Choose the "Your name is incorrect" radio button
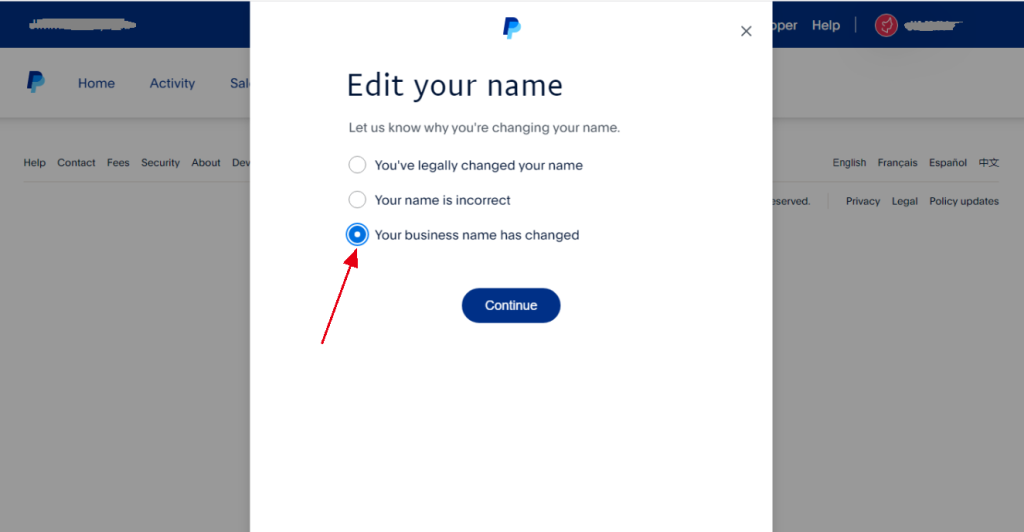The height and width of the screenshot is (532, 1024). click(x=357, y=200)
